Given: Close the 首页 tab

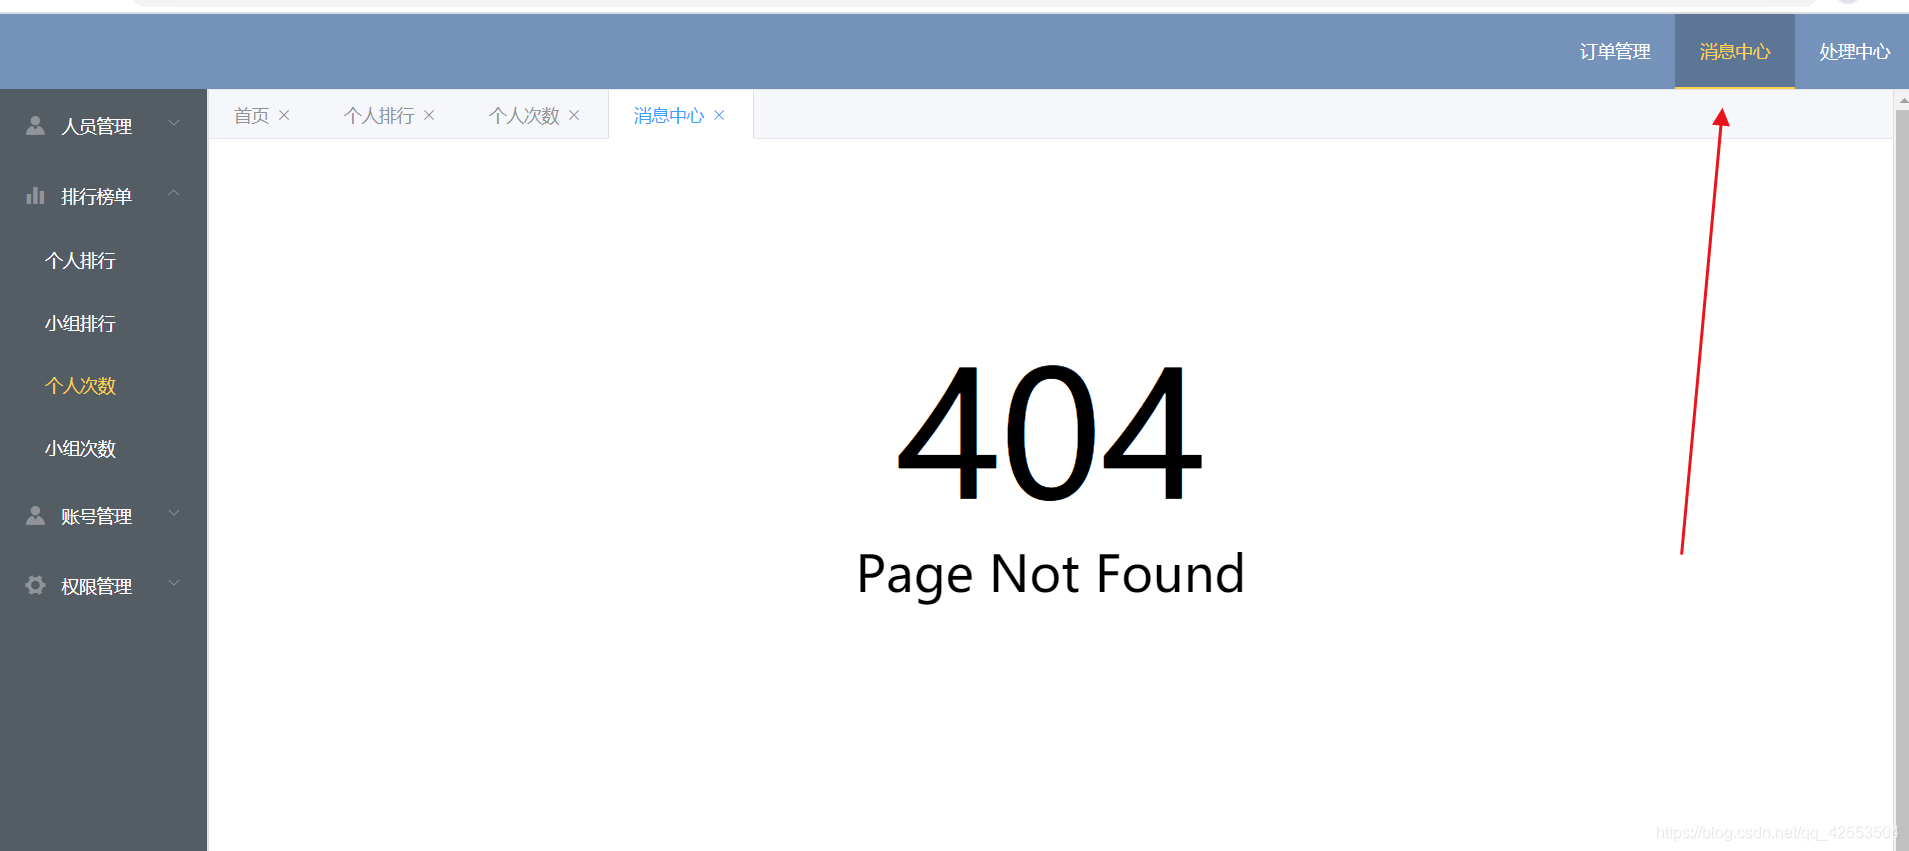Looking at the screenshot, I should pyautogui.click(x=284, y=115).
